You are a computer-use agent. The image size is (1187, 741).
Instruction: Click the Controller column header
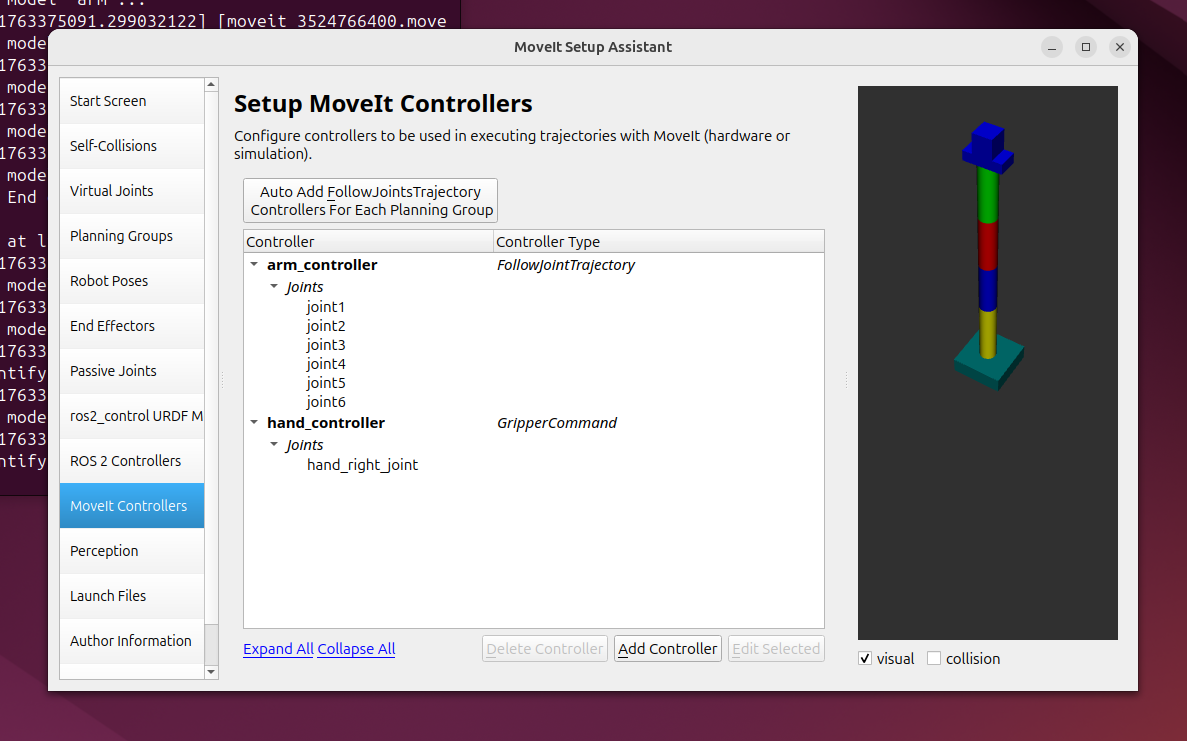tap(369, 241)
